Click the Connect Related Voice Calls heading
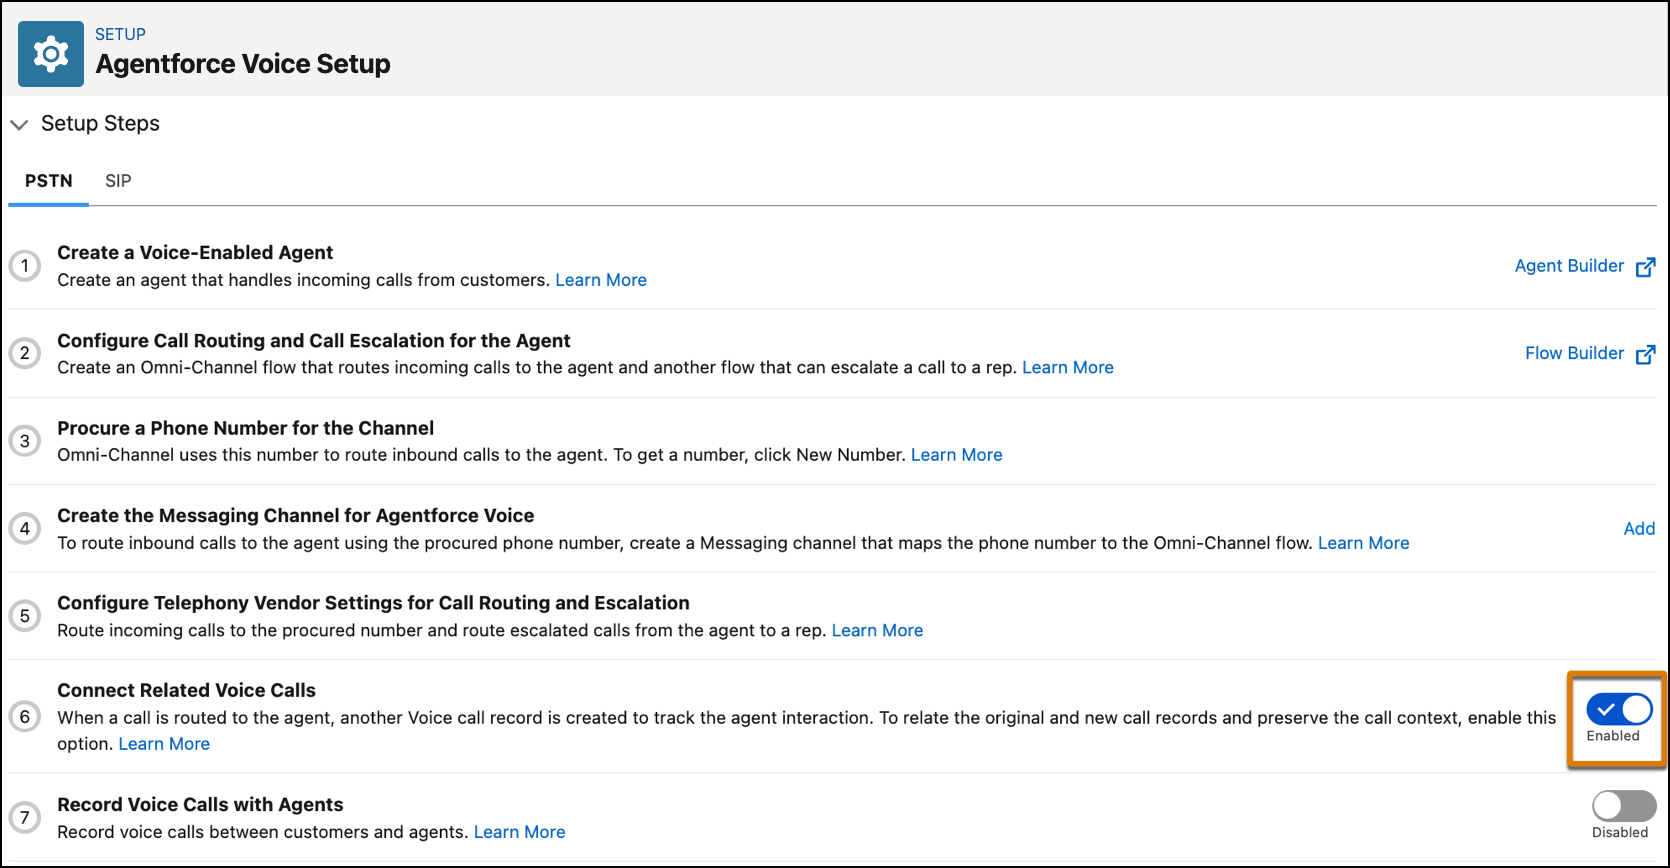The image size is (1670, 868). click(187, 690)
